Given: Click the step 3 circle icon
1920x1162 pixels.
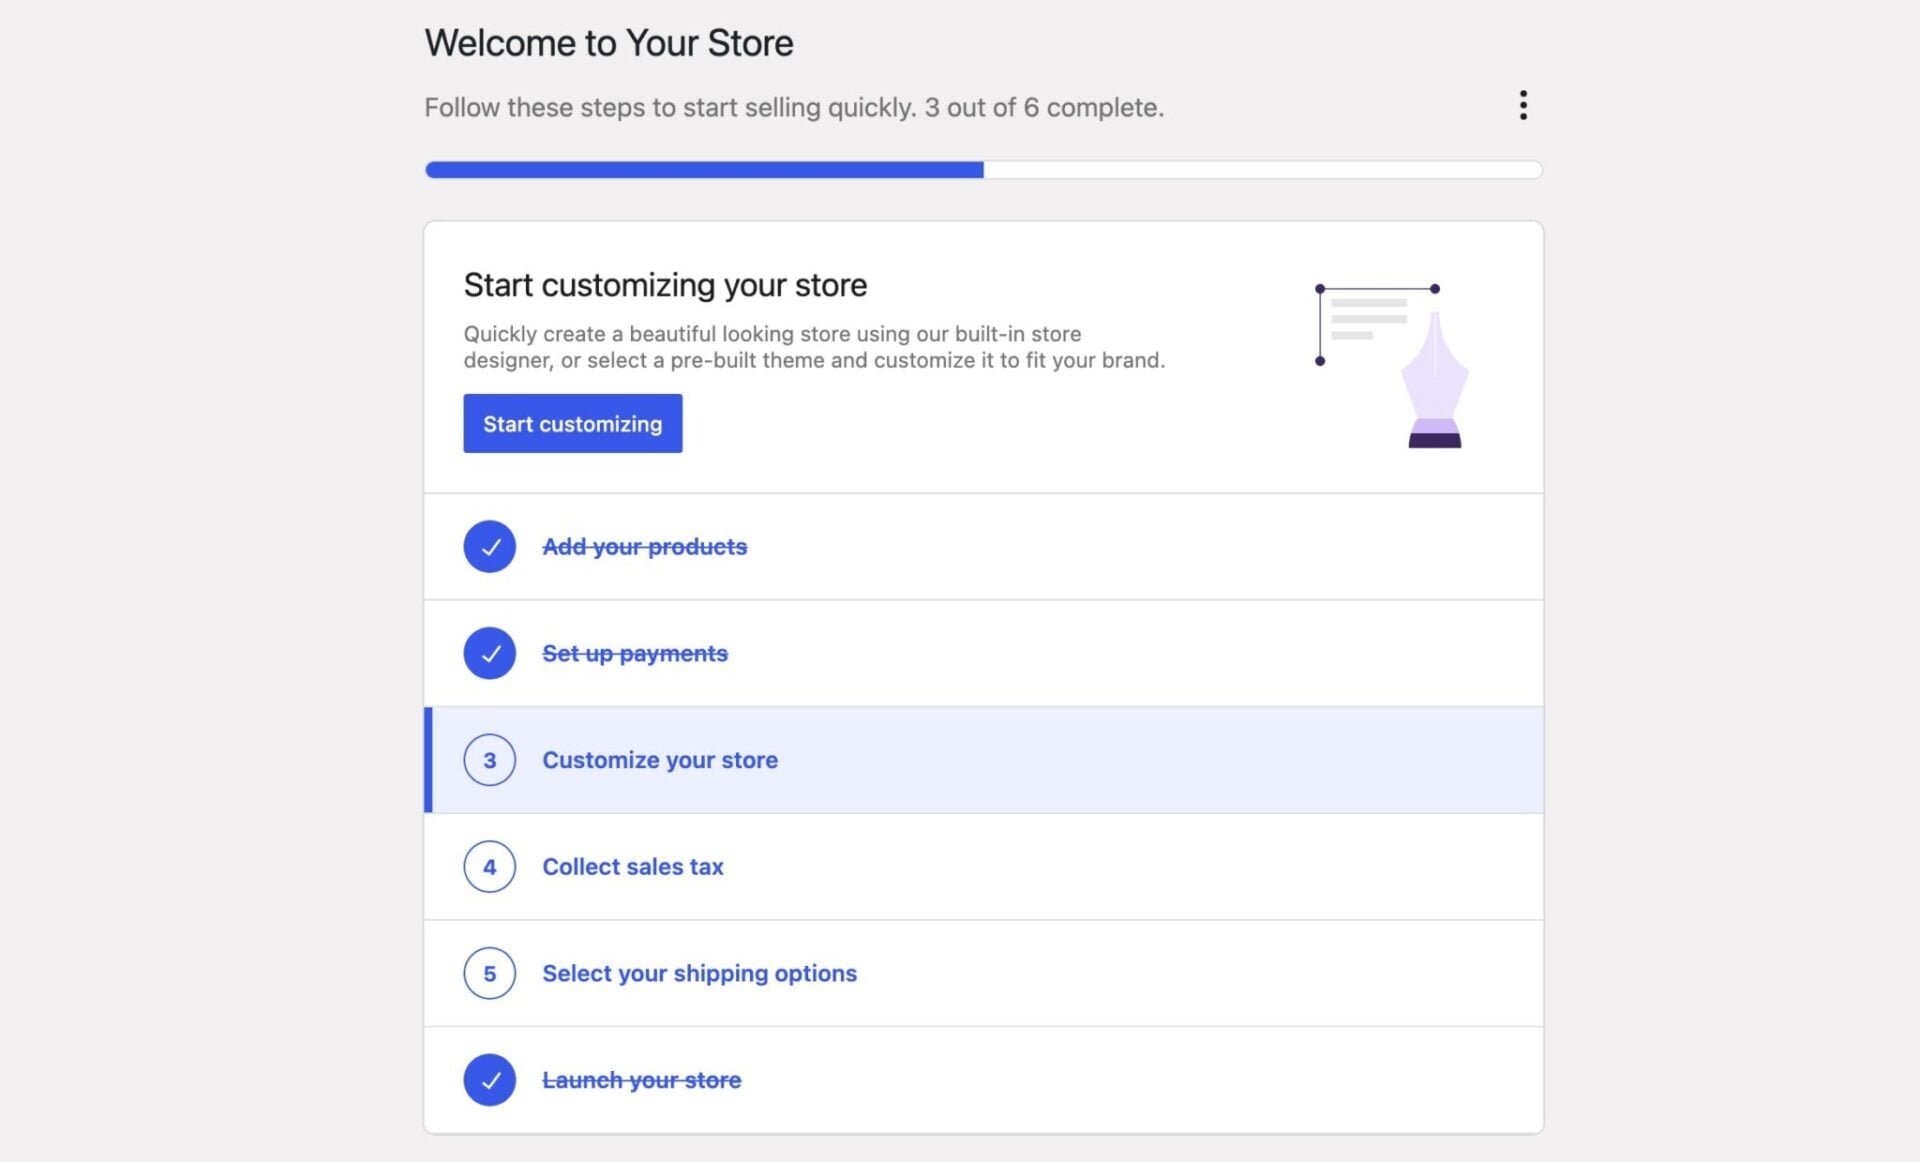Looking at the screenshot, I should click(x=489, y=760).
